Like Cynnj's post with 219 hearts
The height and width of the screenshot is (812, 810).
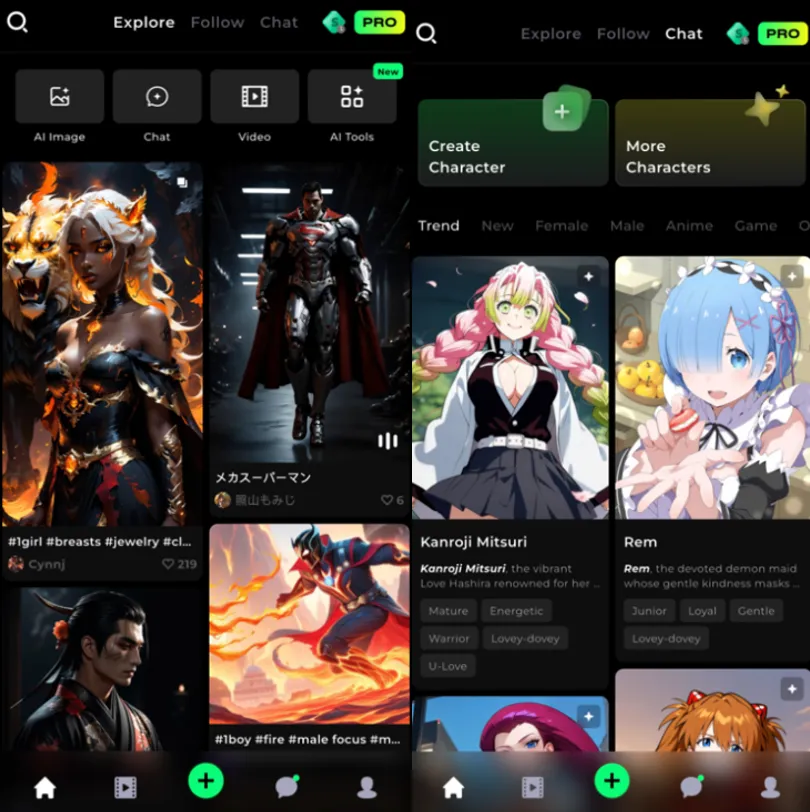pos(168,563)
